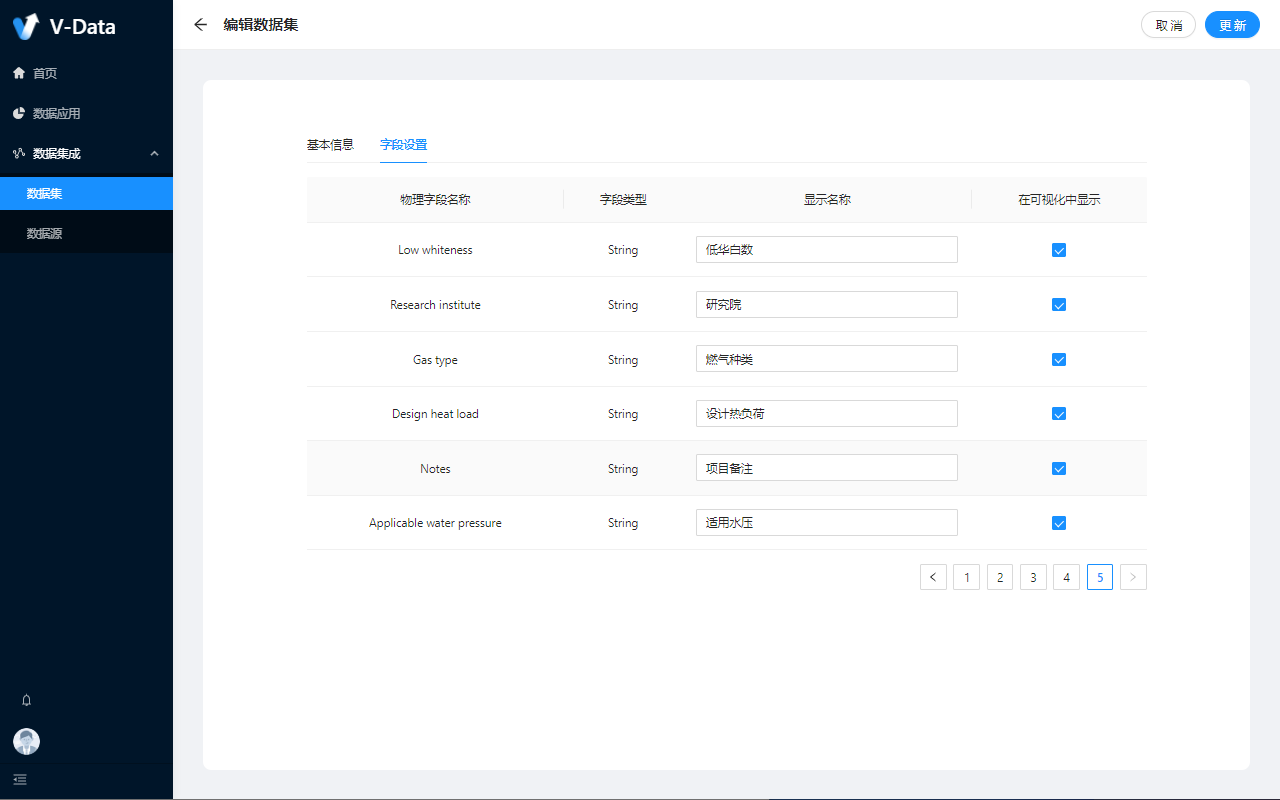
Task: Switch to the 基本信息 tab
Action: tap(330, 145)
